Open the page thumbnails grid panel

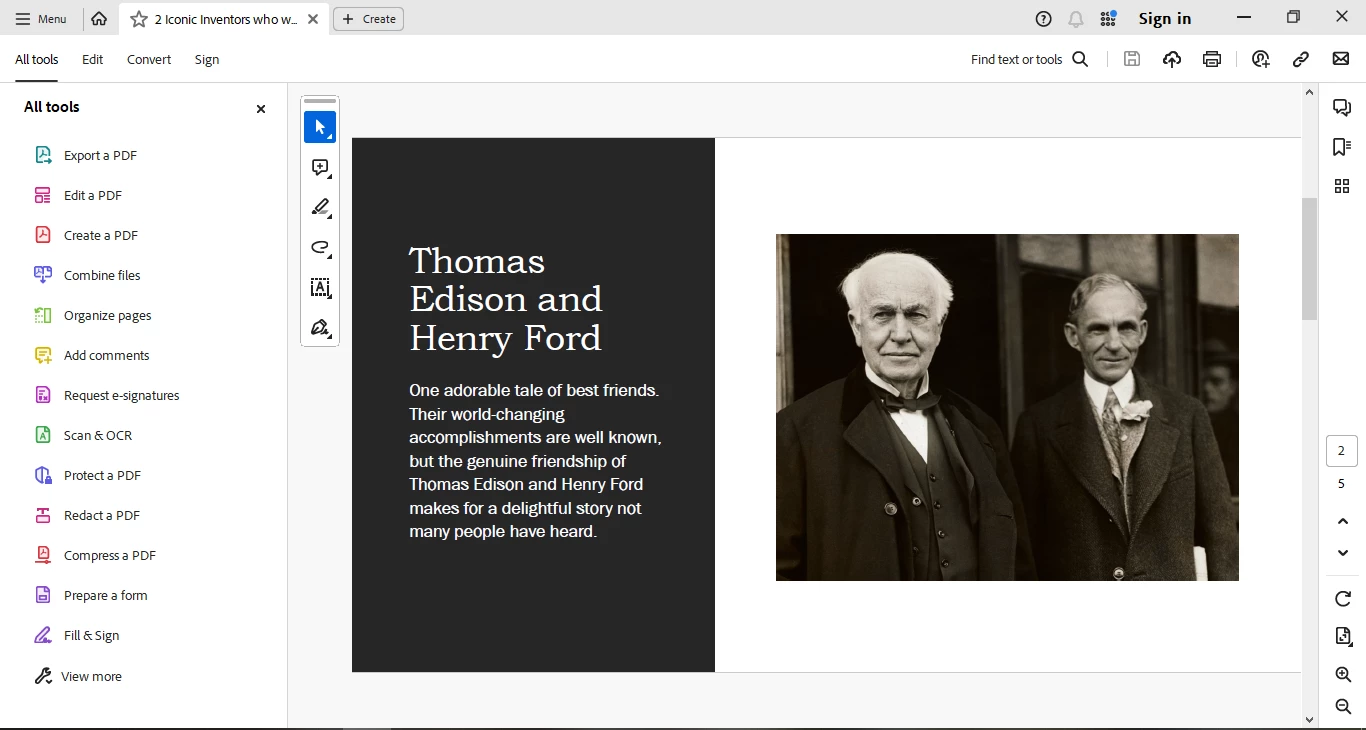coord(1342,186)
